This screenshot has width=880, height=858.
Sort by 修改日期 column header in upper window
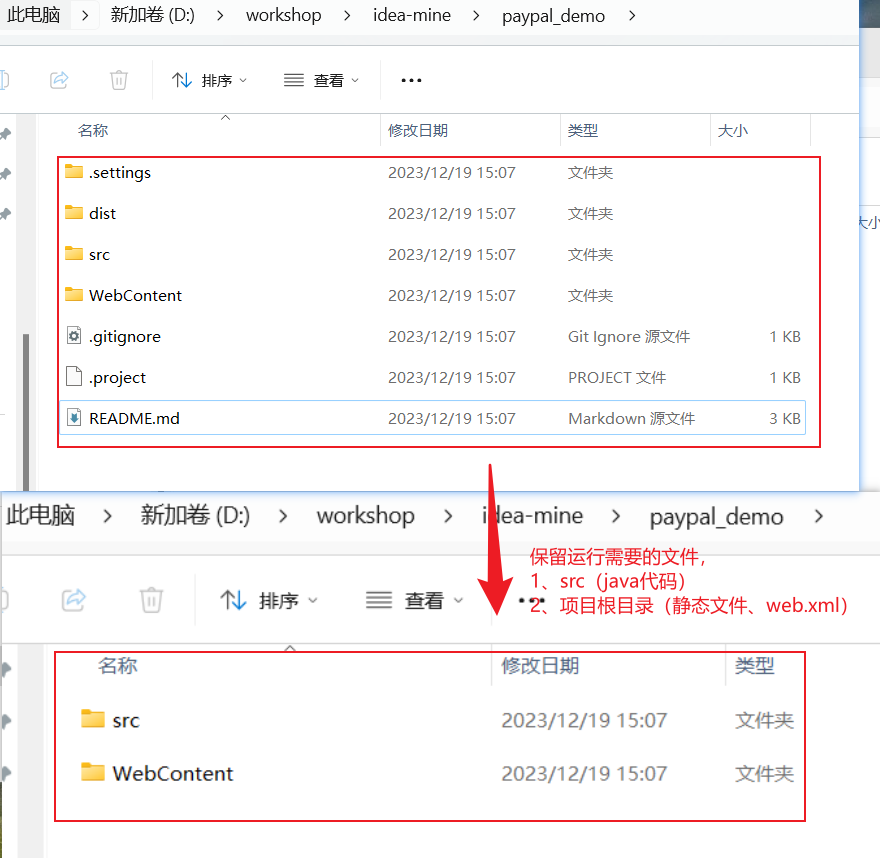(x=418, y=131)
